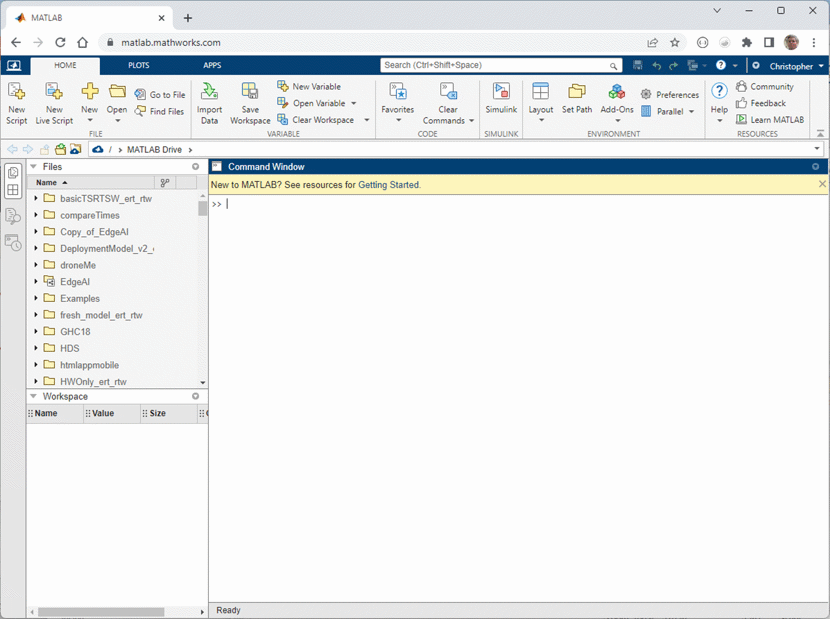
Task: Select the droneMe folder
Action: [78, 265]
